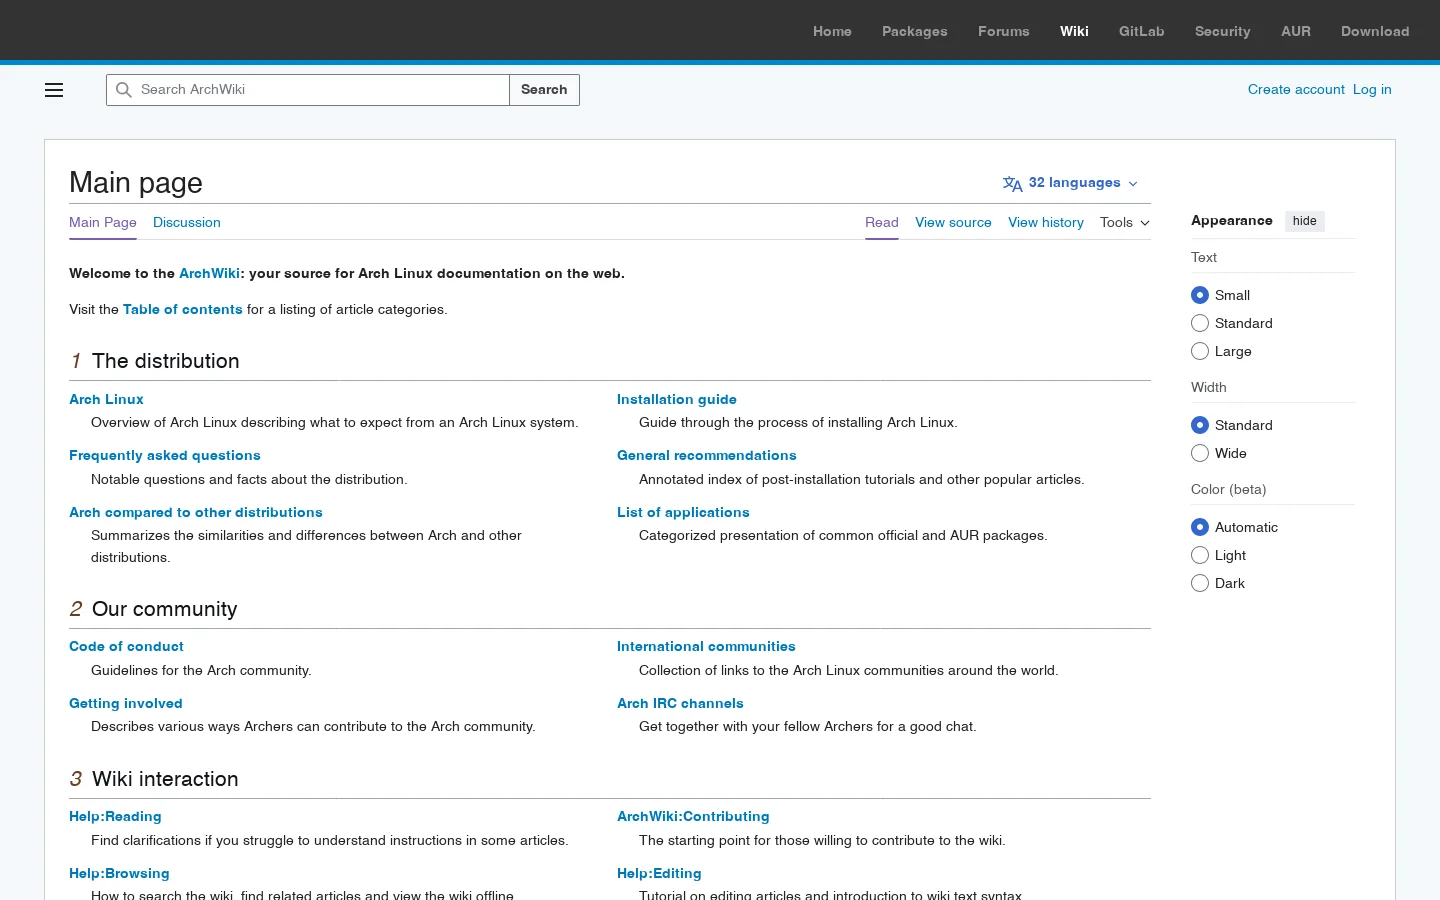Screen dimensions: 1440x900
Task: Select Wide width option
Action: coord(1200,453)
